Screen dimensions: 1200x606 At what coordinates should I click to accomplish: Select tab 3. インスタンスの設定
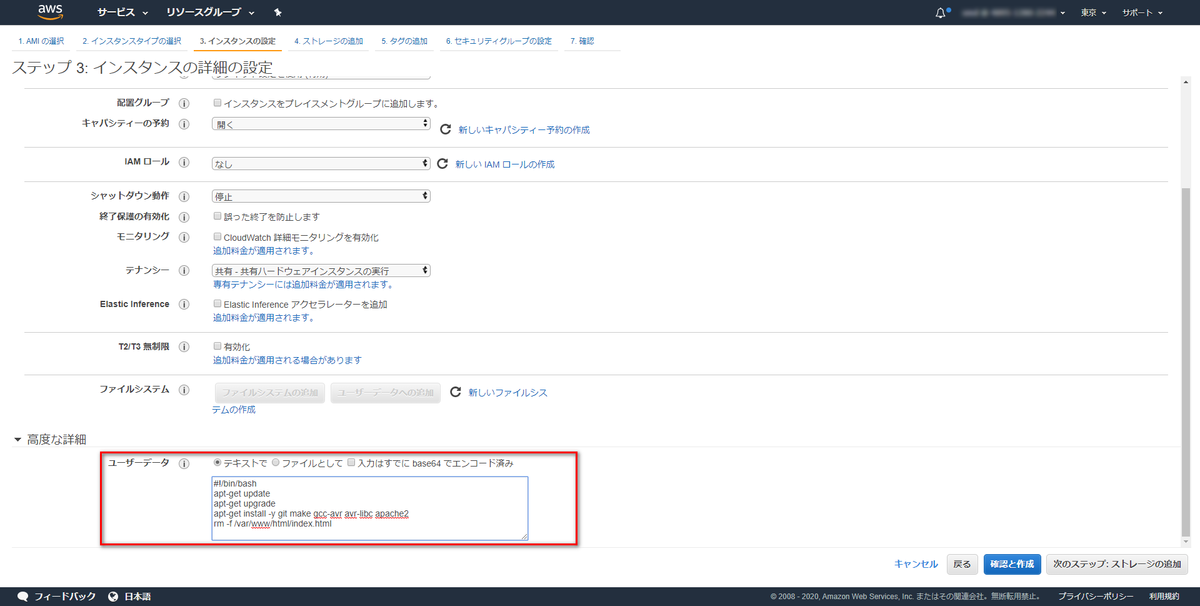238,41
